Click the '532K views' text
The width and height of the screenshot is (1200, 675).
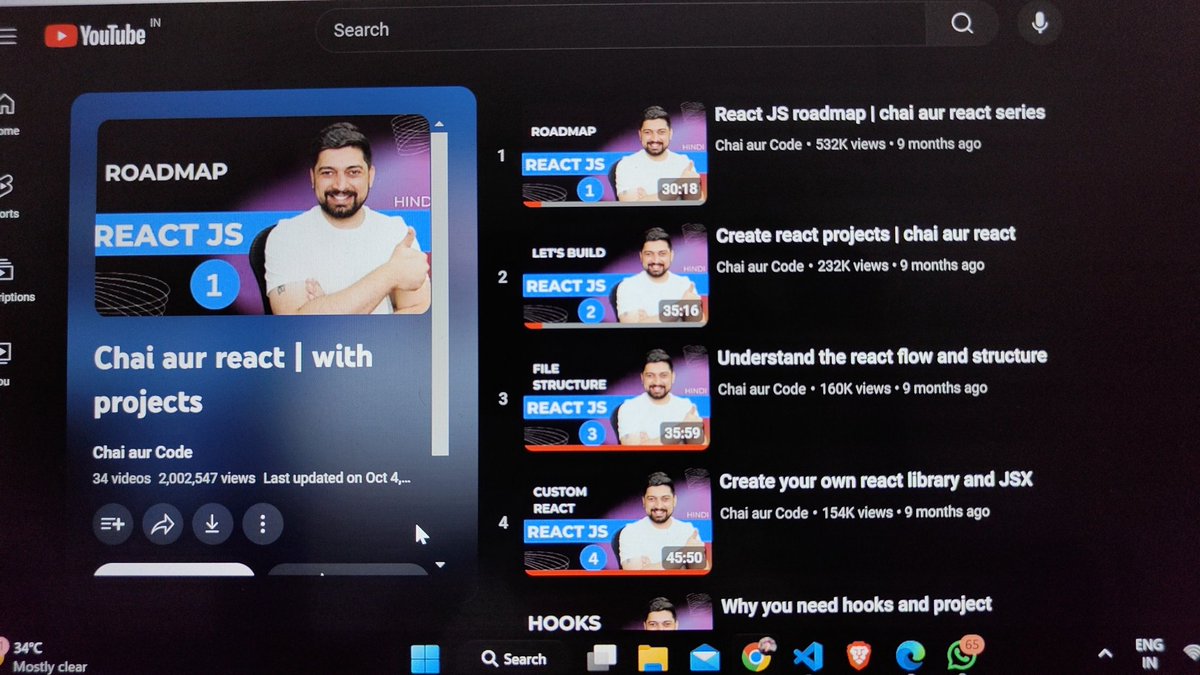click(850, 144)
